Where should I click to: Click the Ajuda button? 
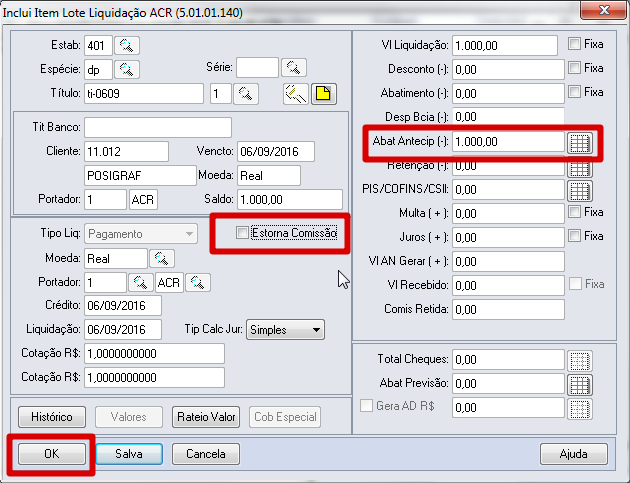574,454
